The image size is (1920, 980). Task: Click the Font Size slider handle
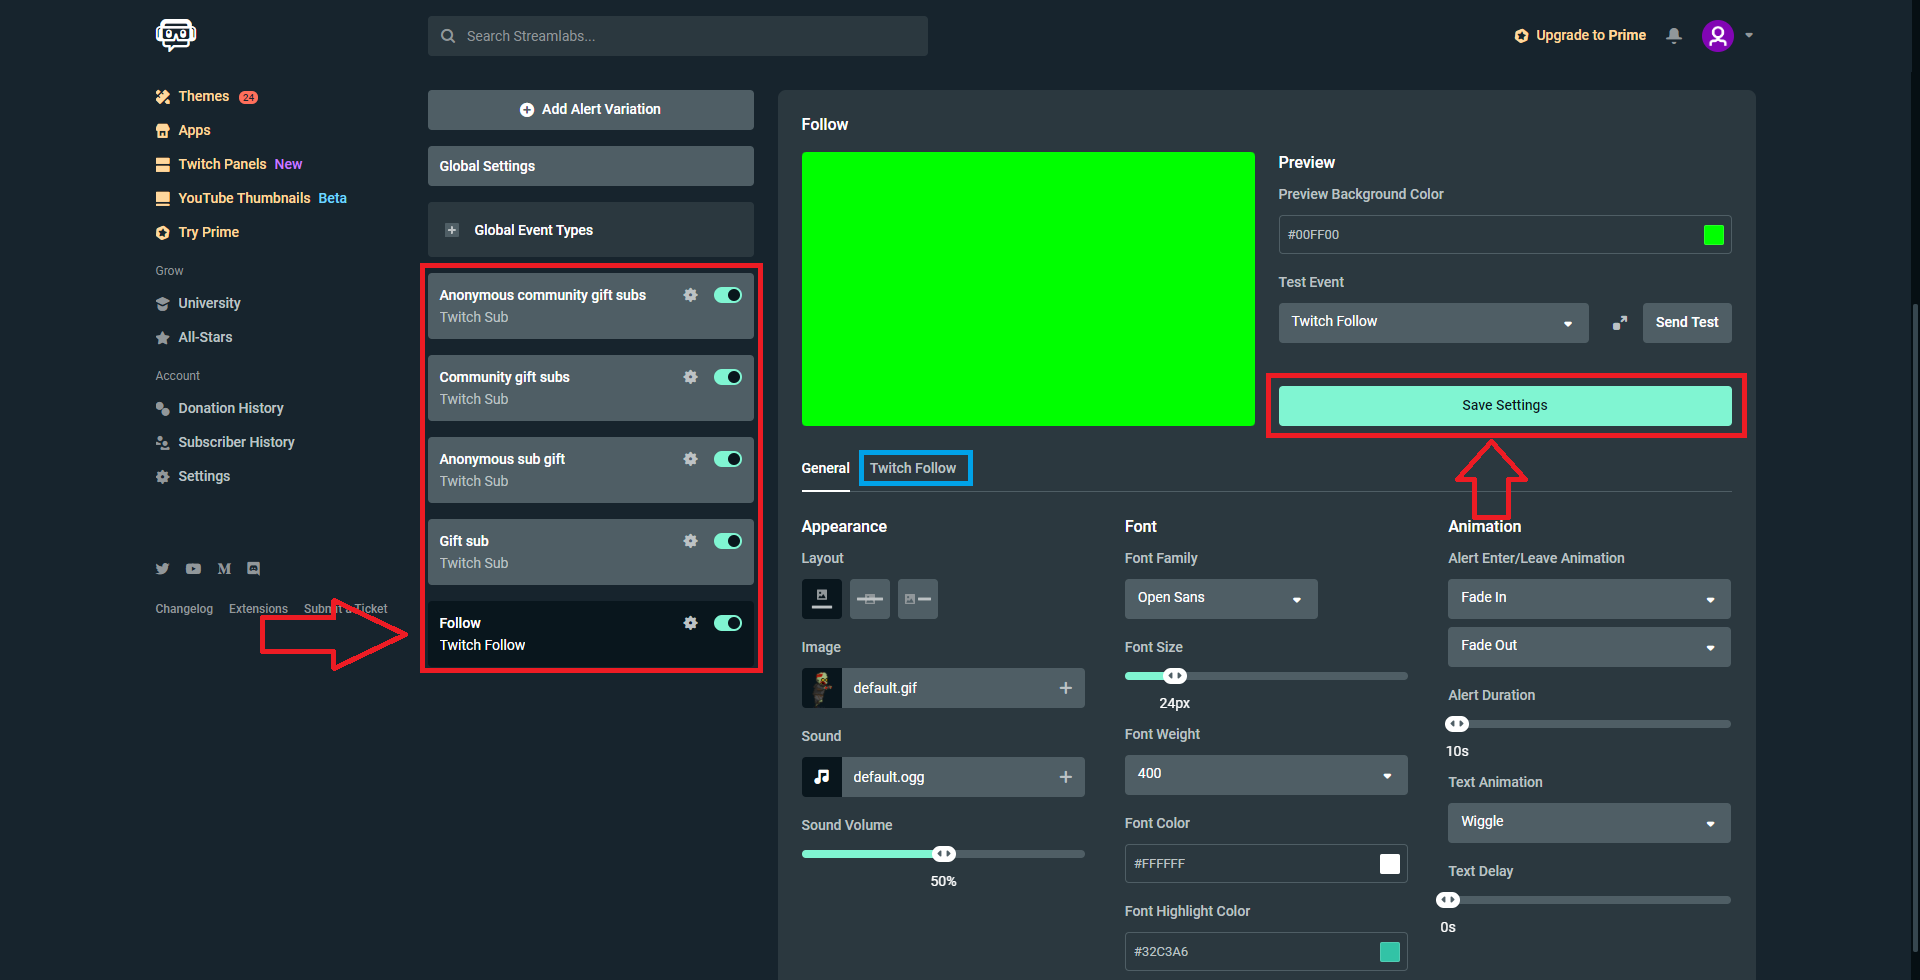click(x=1175, y=676)
